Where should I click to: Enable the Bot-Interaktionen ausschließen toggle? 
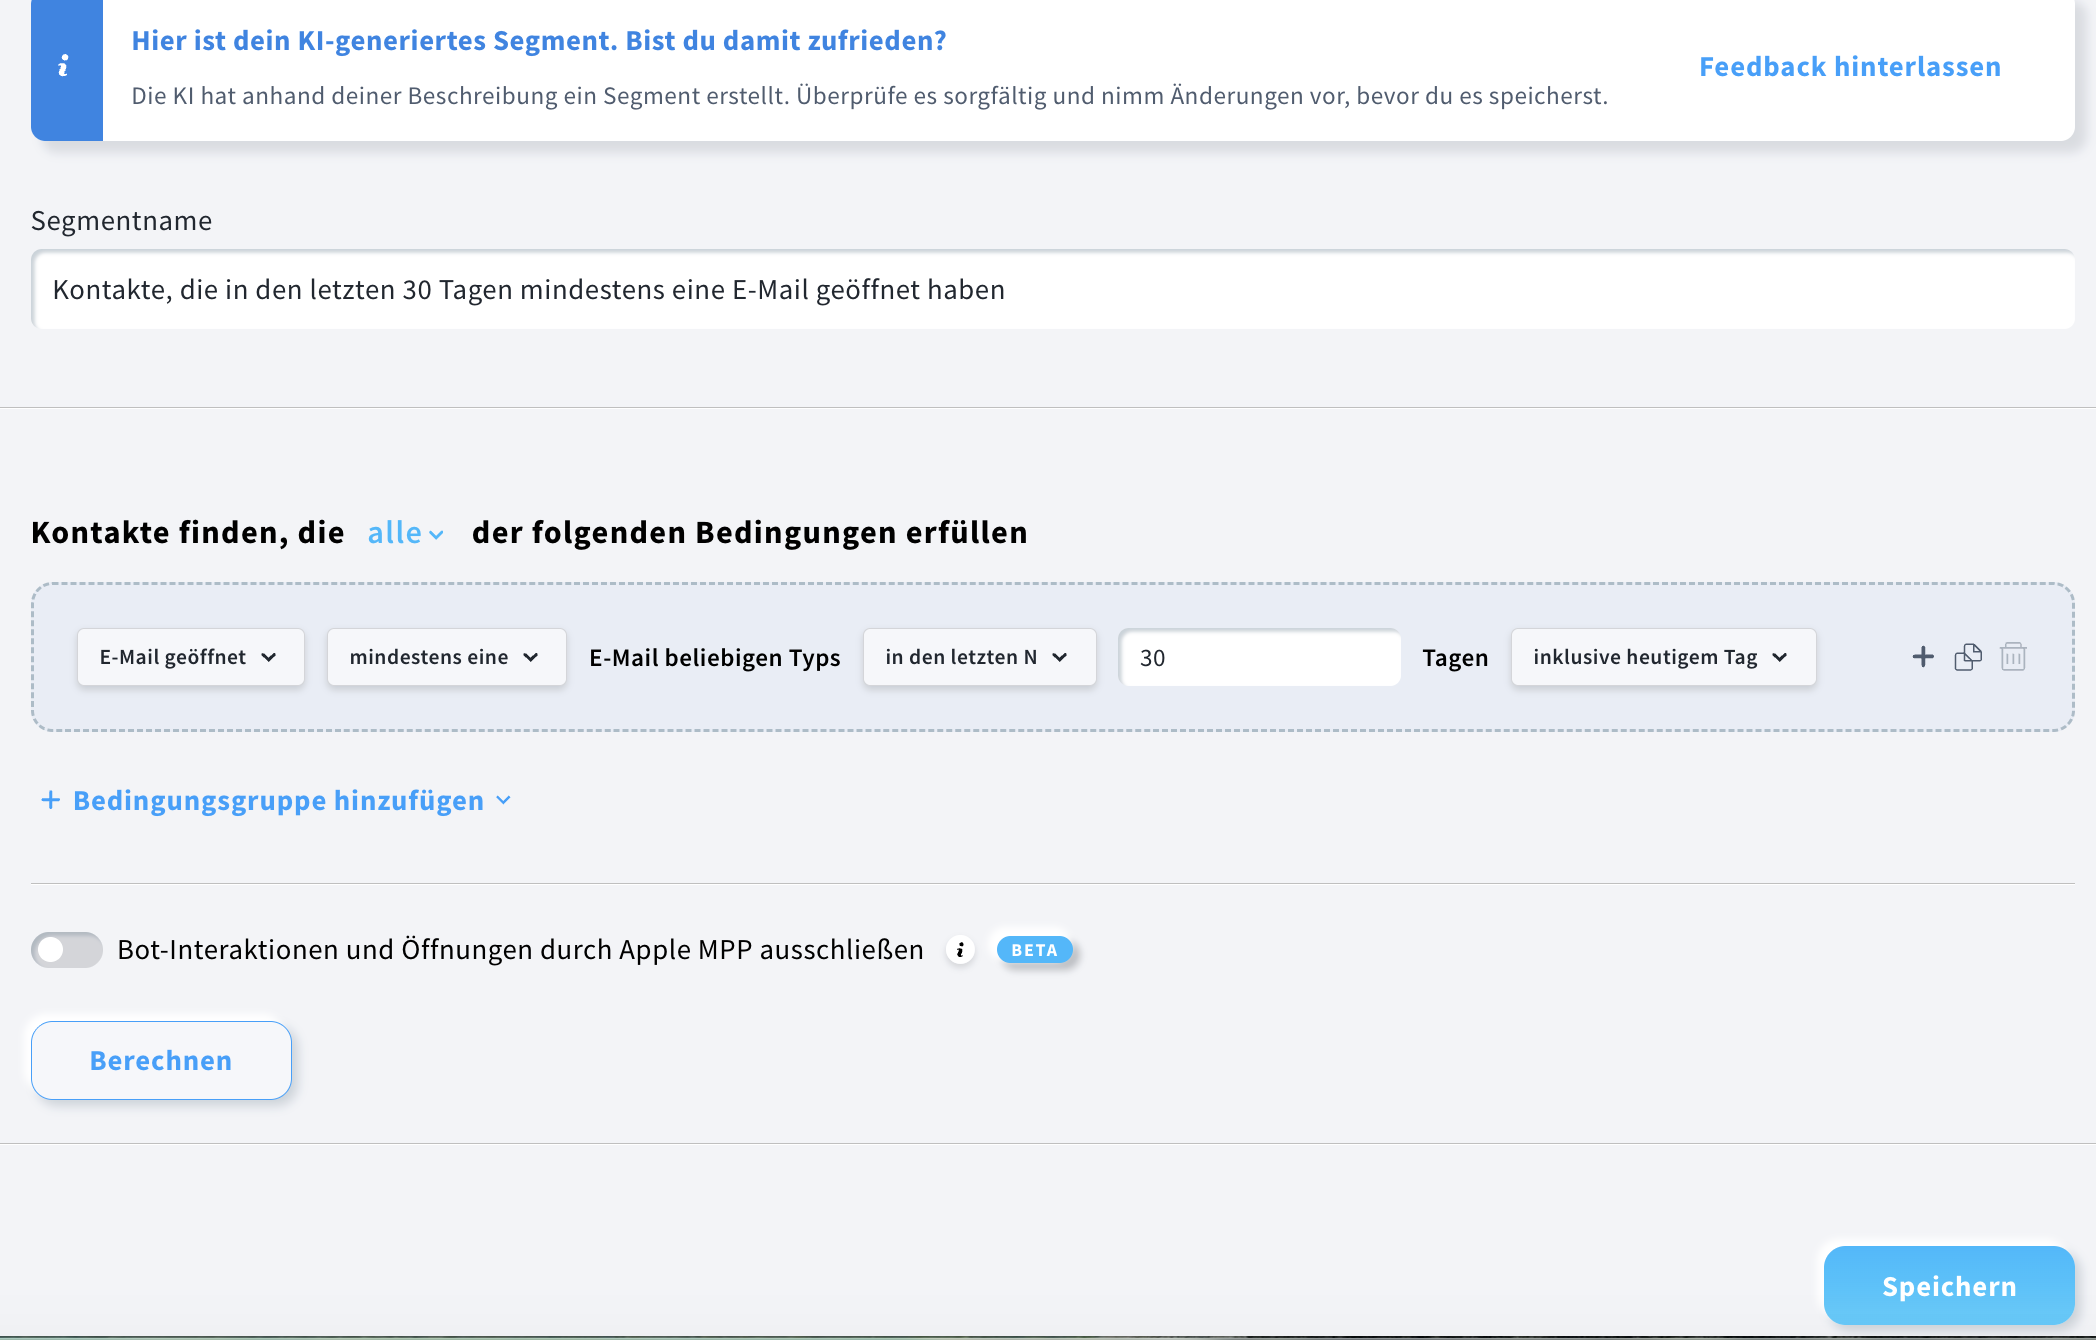66,950
